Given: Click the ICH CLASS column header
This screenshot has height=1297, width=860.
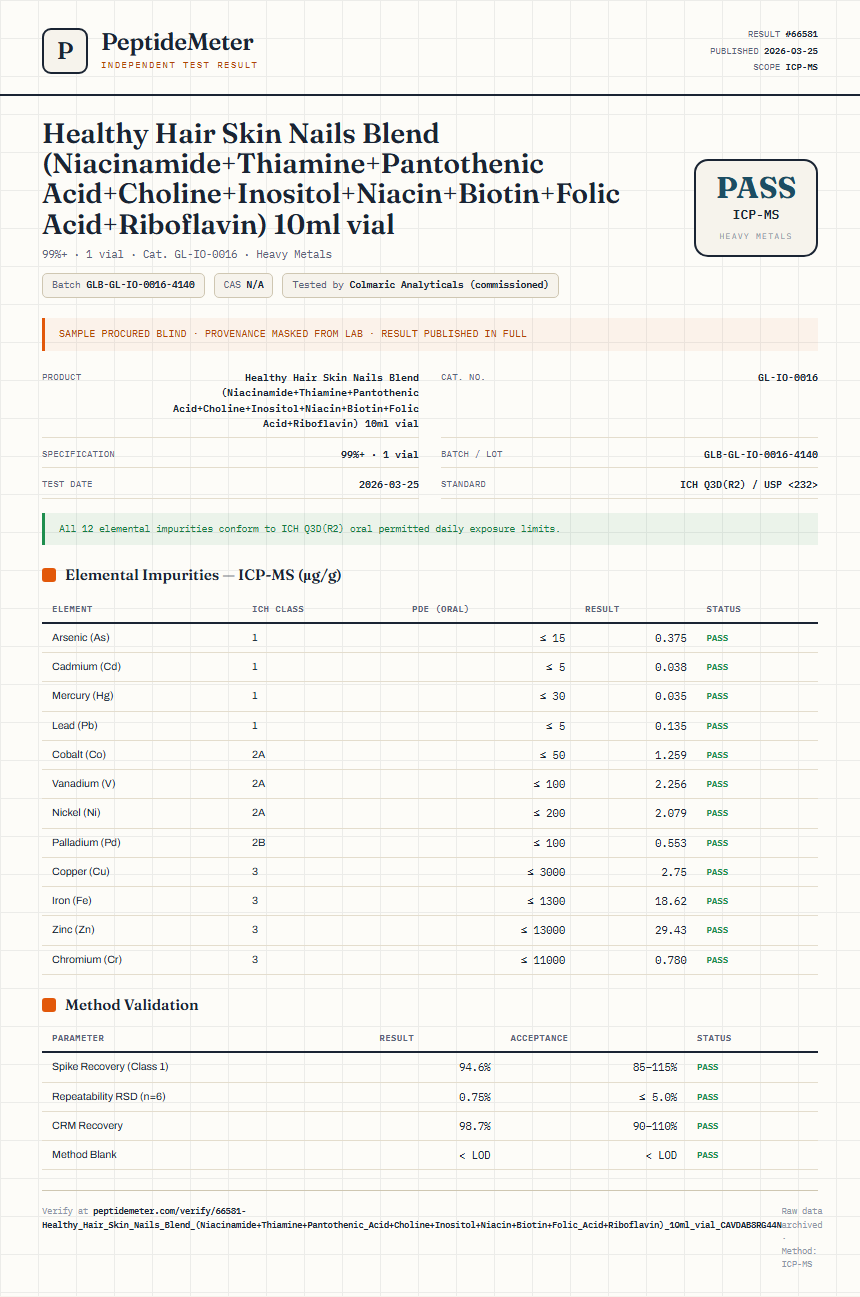Looking at the screenshot, I should pos(278,609).
